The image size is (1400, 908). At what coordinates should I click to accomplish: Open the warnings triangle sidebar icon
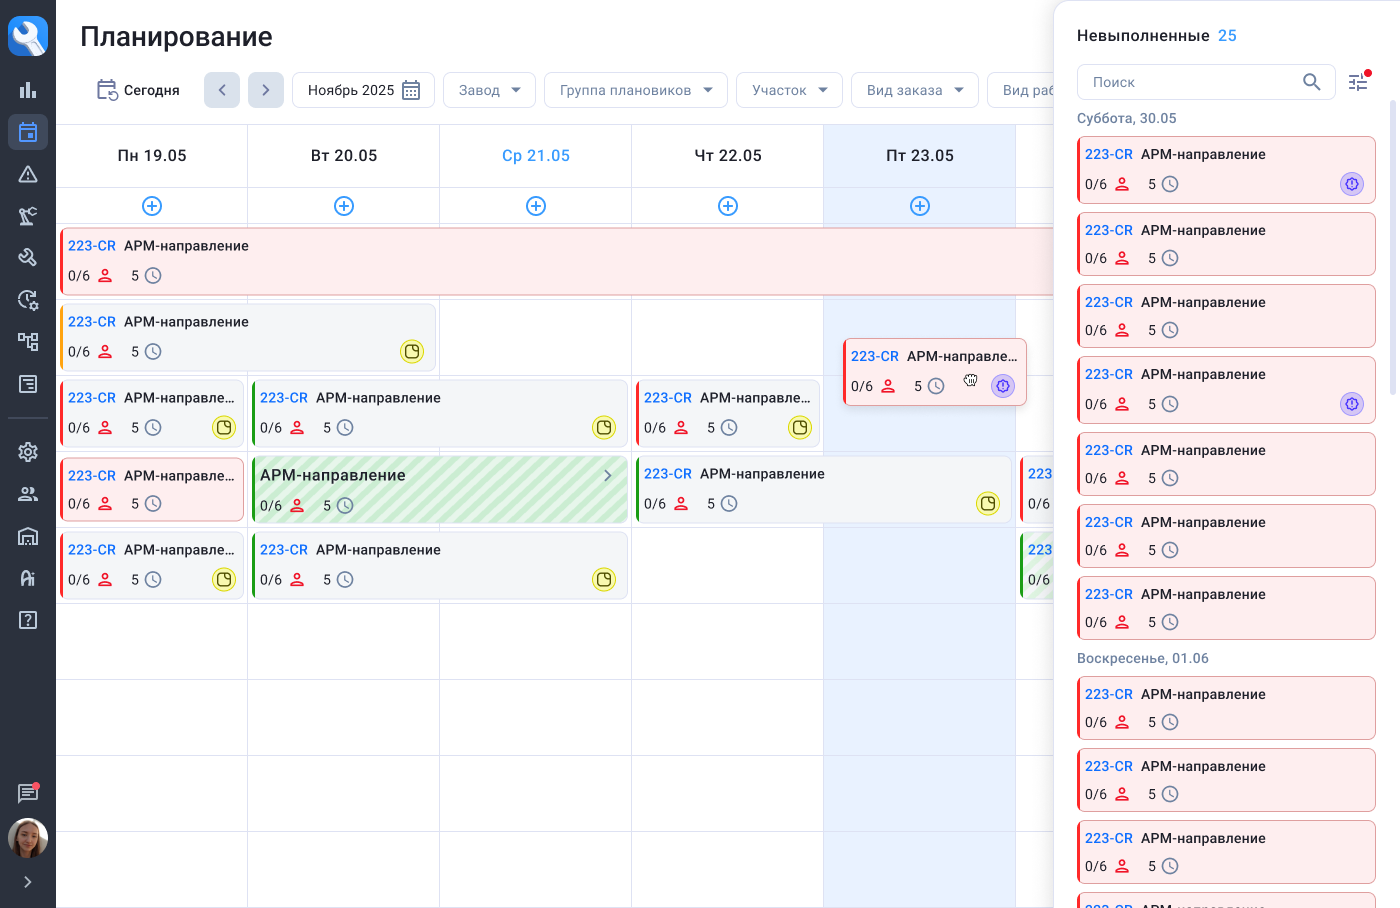[28, 174]
